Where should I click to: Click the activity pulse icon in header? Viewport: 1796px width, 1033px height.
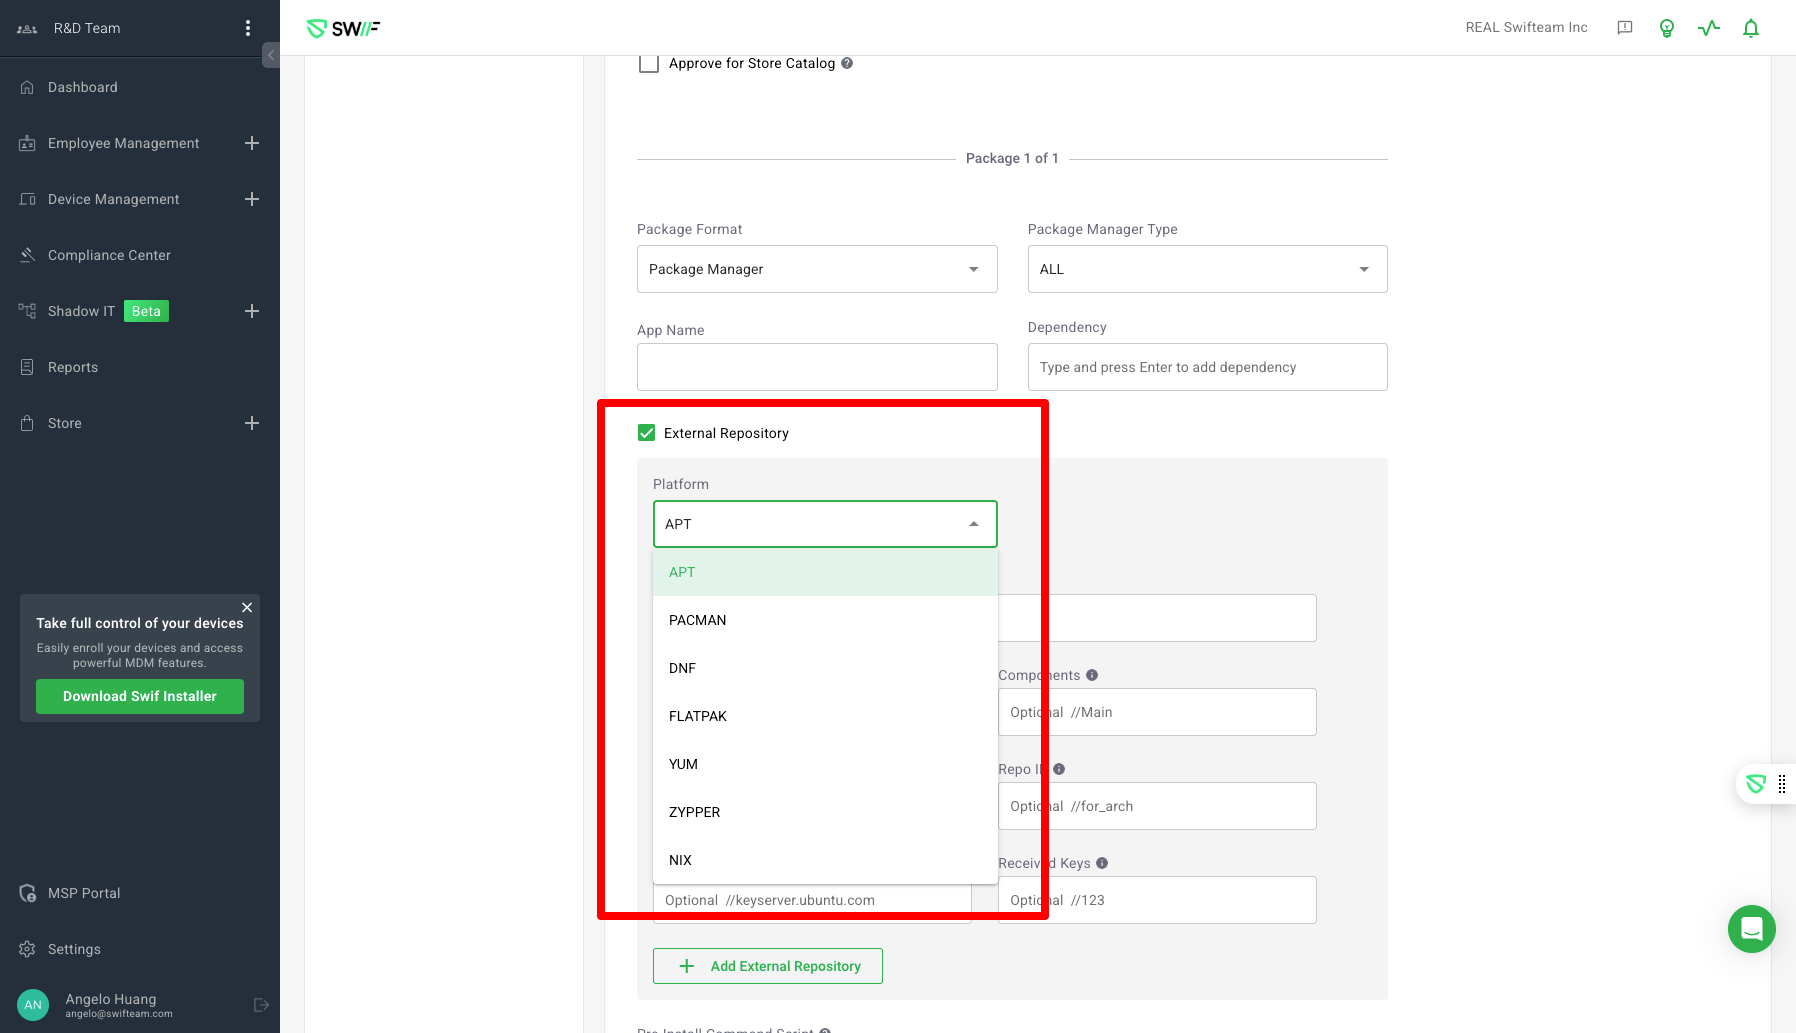pyautogui.click(x=1708, y=28)
